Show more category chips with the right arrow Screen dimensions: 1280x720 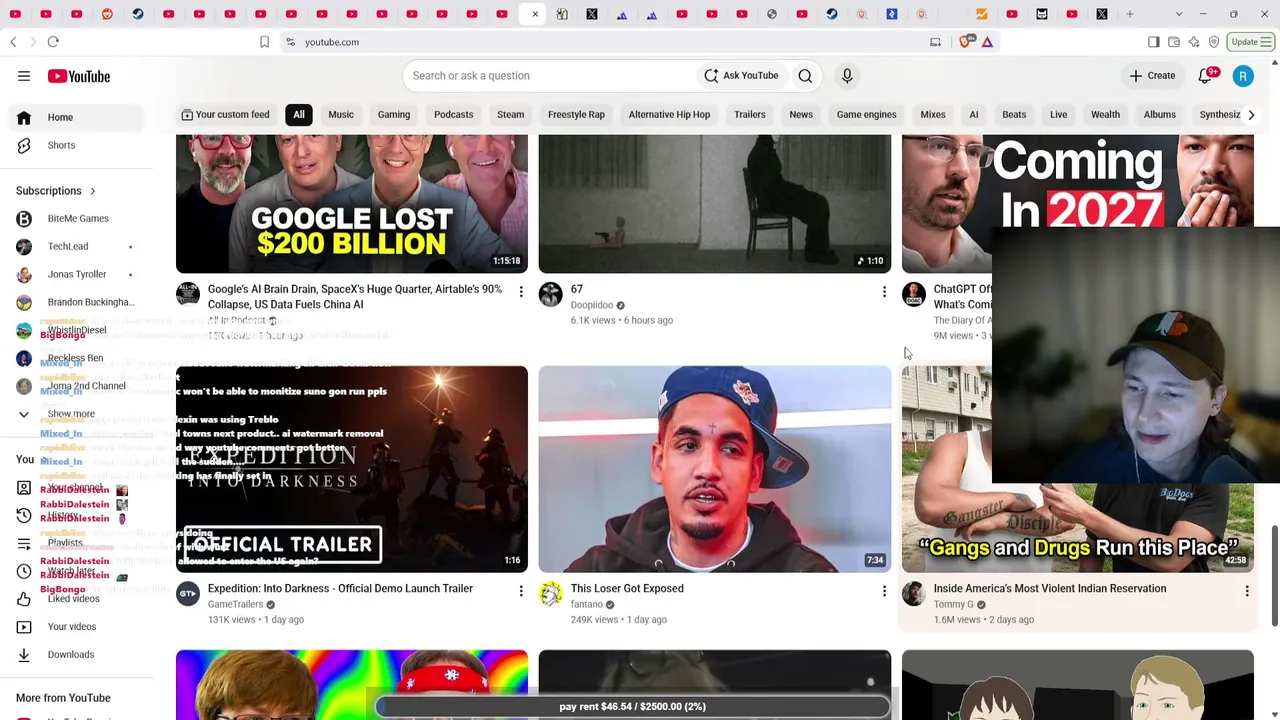(x=1251, y=114)
